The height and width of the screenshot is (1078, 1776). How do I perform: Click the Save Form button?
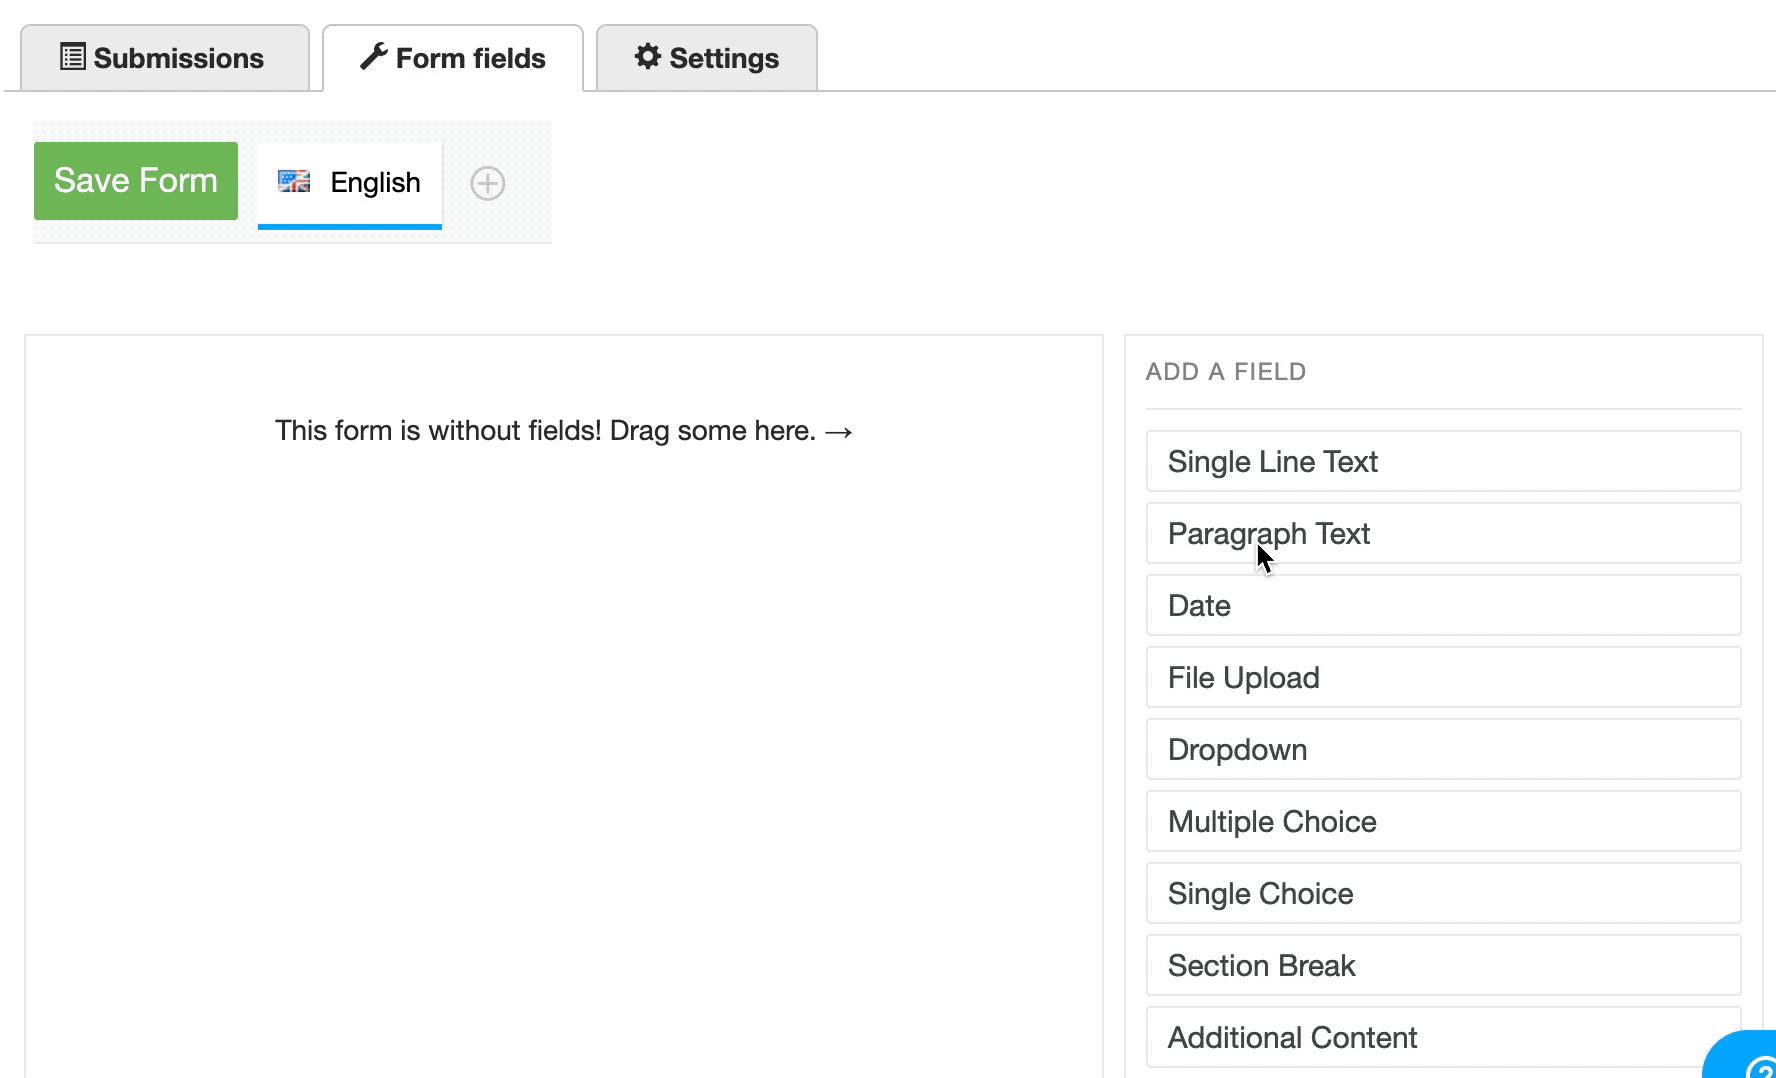pyautogui.click(x=136, y=181)
